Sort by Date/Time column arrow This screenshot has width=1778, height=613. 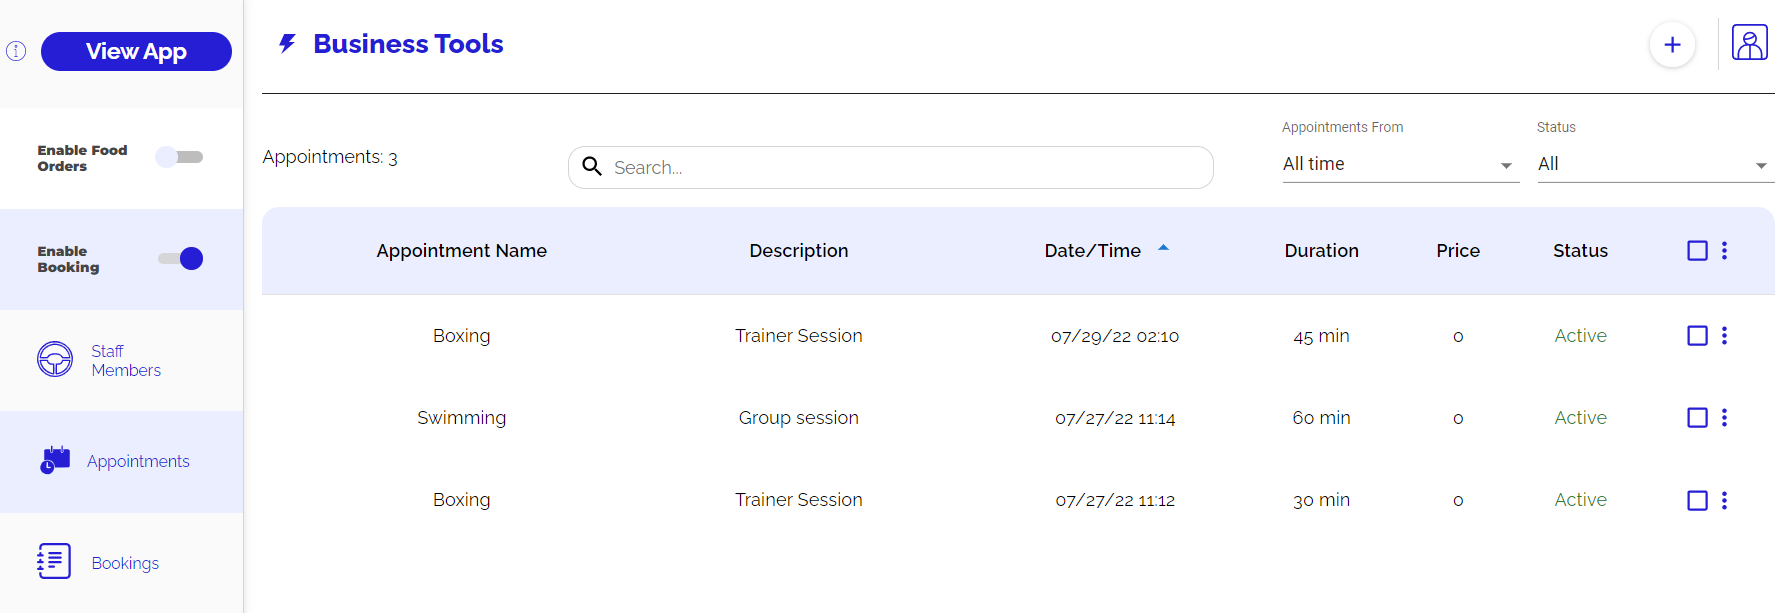[x=1163, y=248]
